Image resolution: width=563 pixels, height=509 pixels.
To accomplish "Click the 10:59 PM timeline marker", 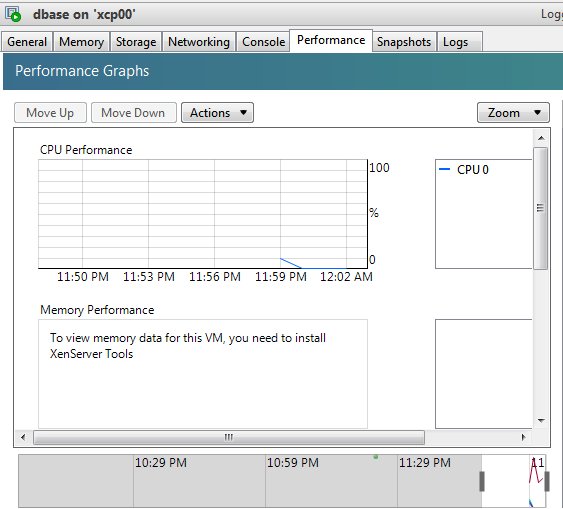I will pos(293,463).
